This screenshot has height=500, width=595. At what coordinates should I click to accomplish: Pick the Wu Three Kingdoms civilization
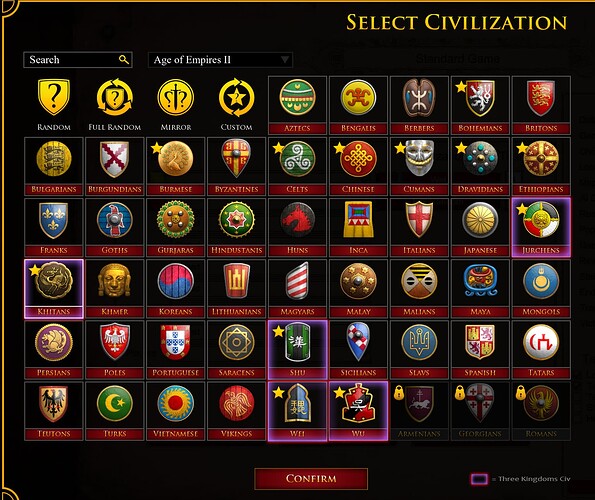[358, 411]
